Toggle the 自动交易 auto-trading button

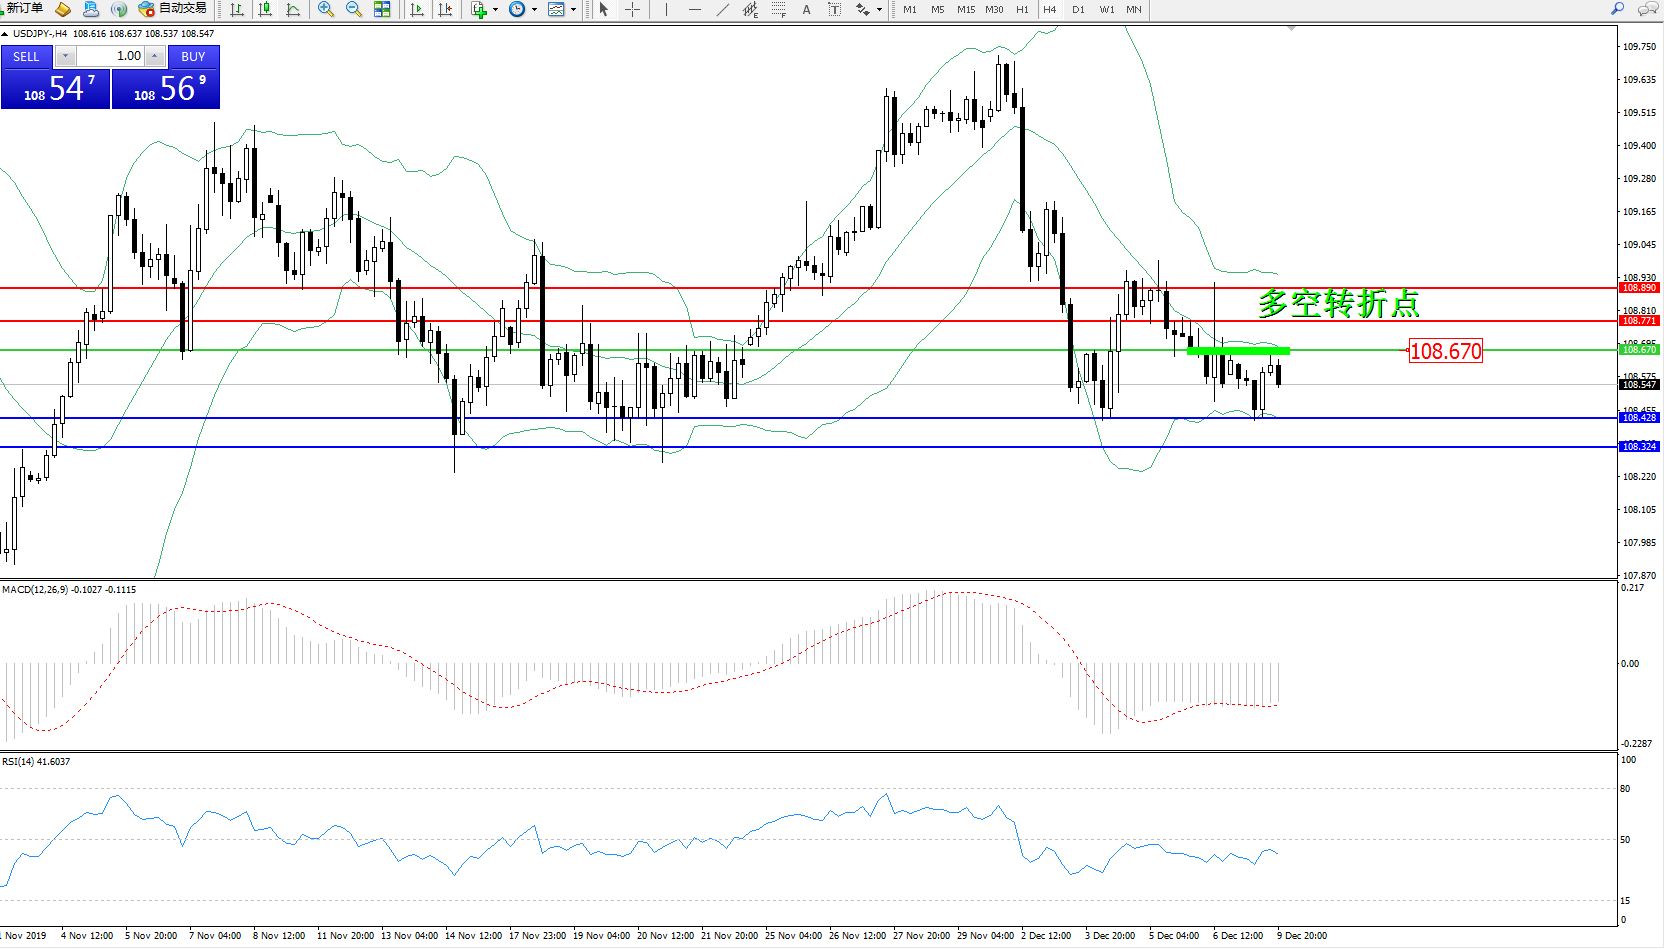coord(173,9)
